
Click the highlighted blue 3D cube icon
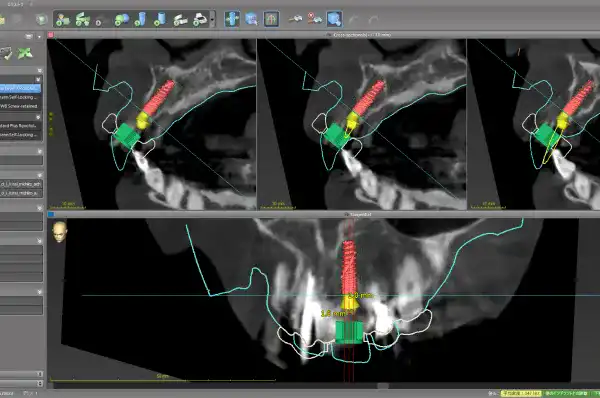click(x=334, y=19)
